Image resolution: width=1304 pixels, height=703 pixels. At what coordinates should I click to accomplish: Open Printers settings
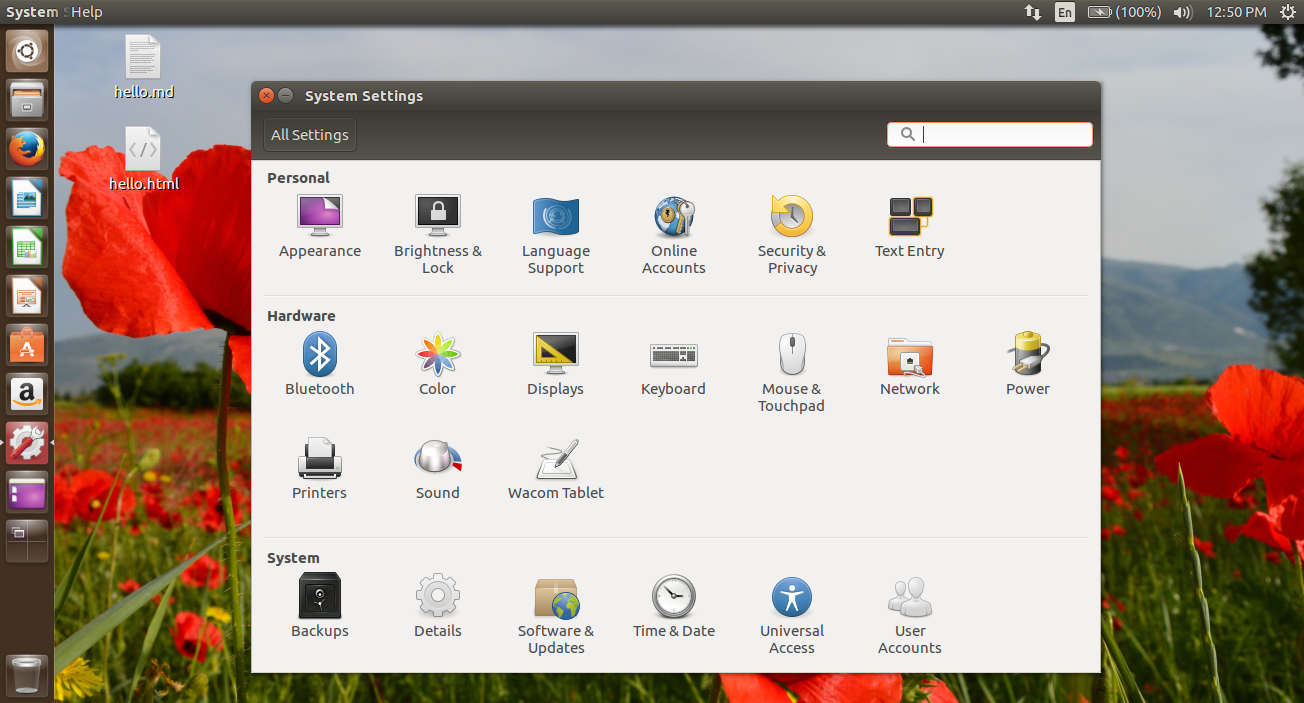pos(320,469)
